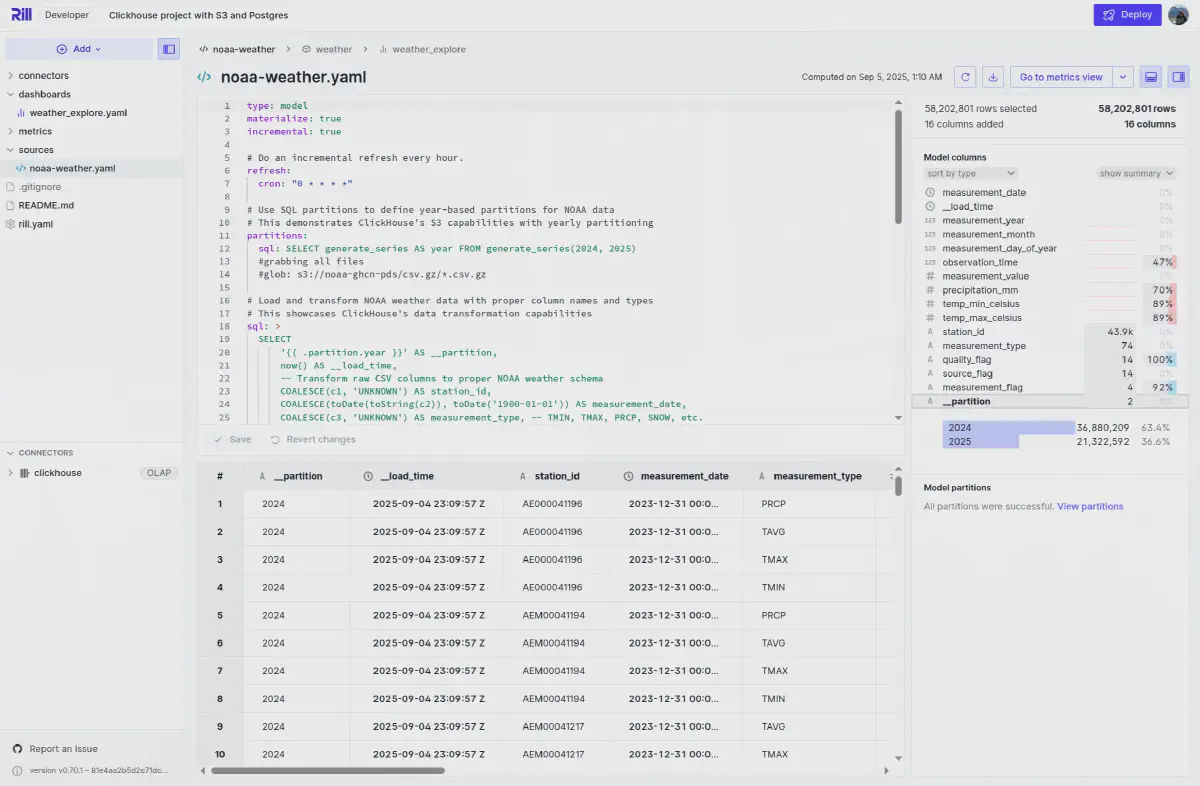
Task: Click Go to metrics view button
Action: pos(1061,77)
